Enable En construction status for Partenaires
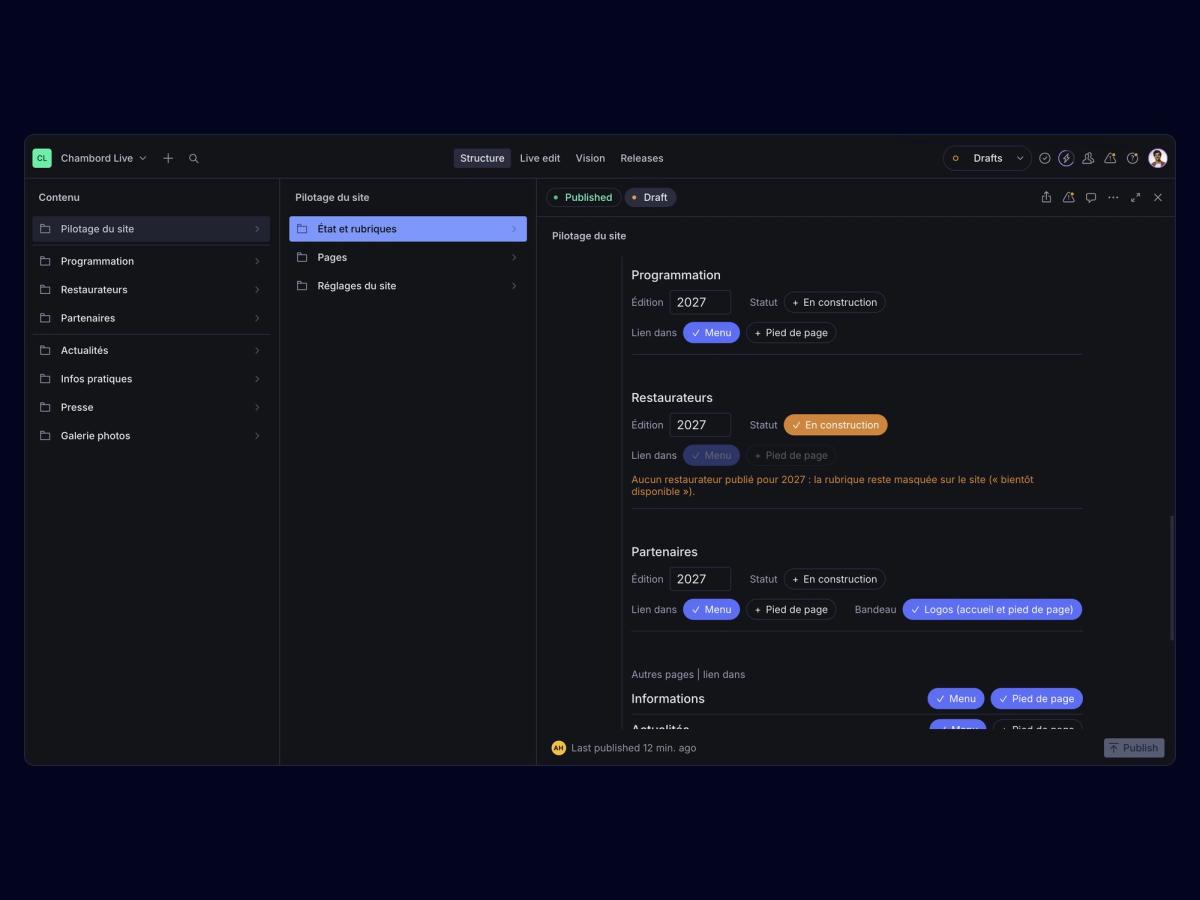This screenshot has width=1200, height=900. click(x=834, y=579)
